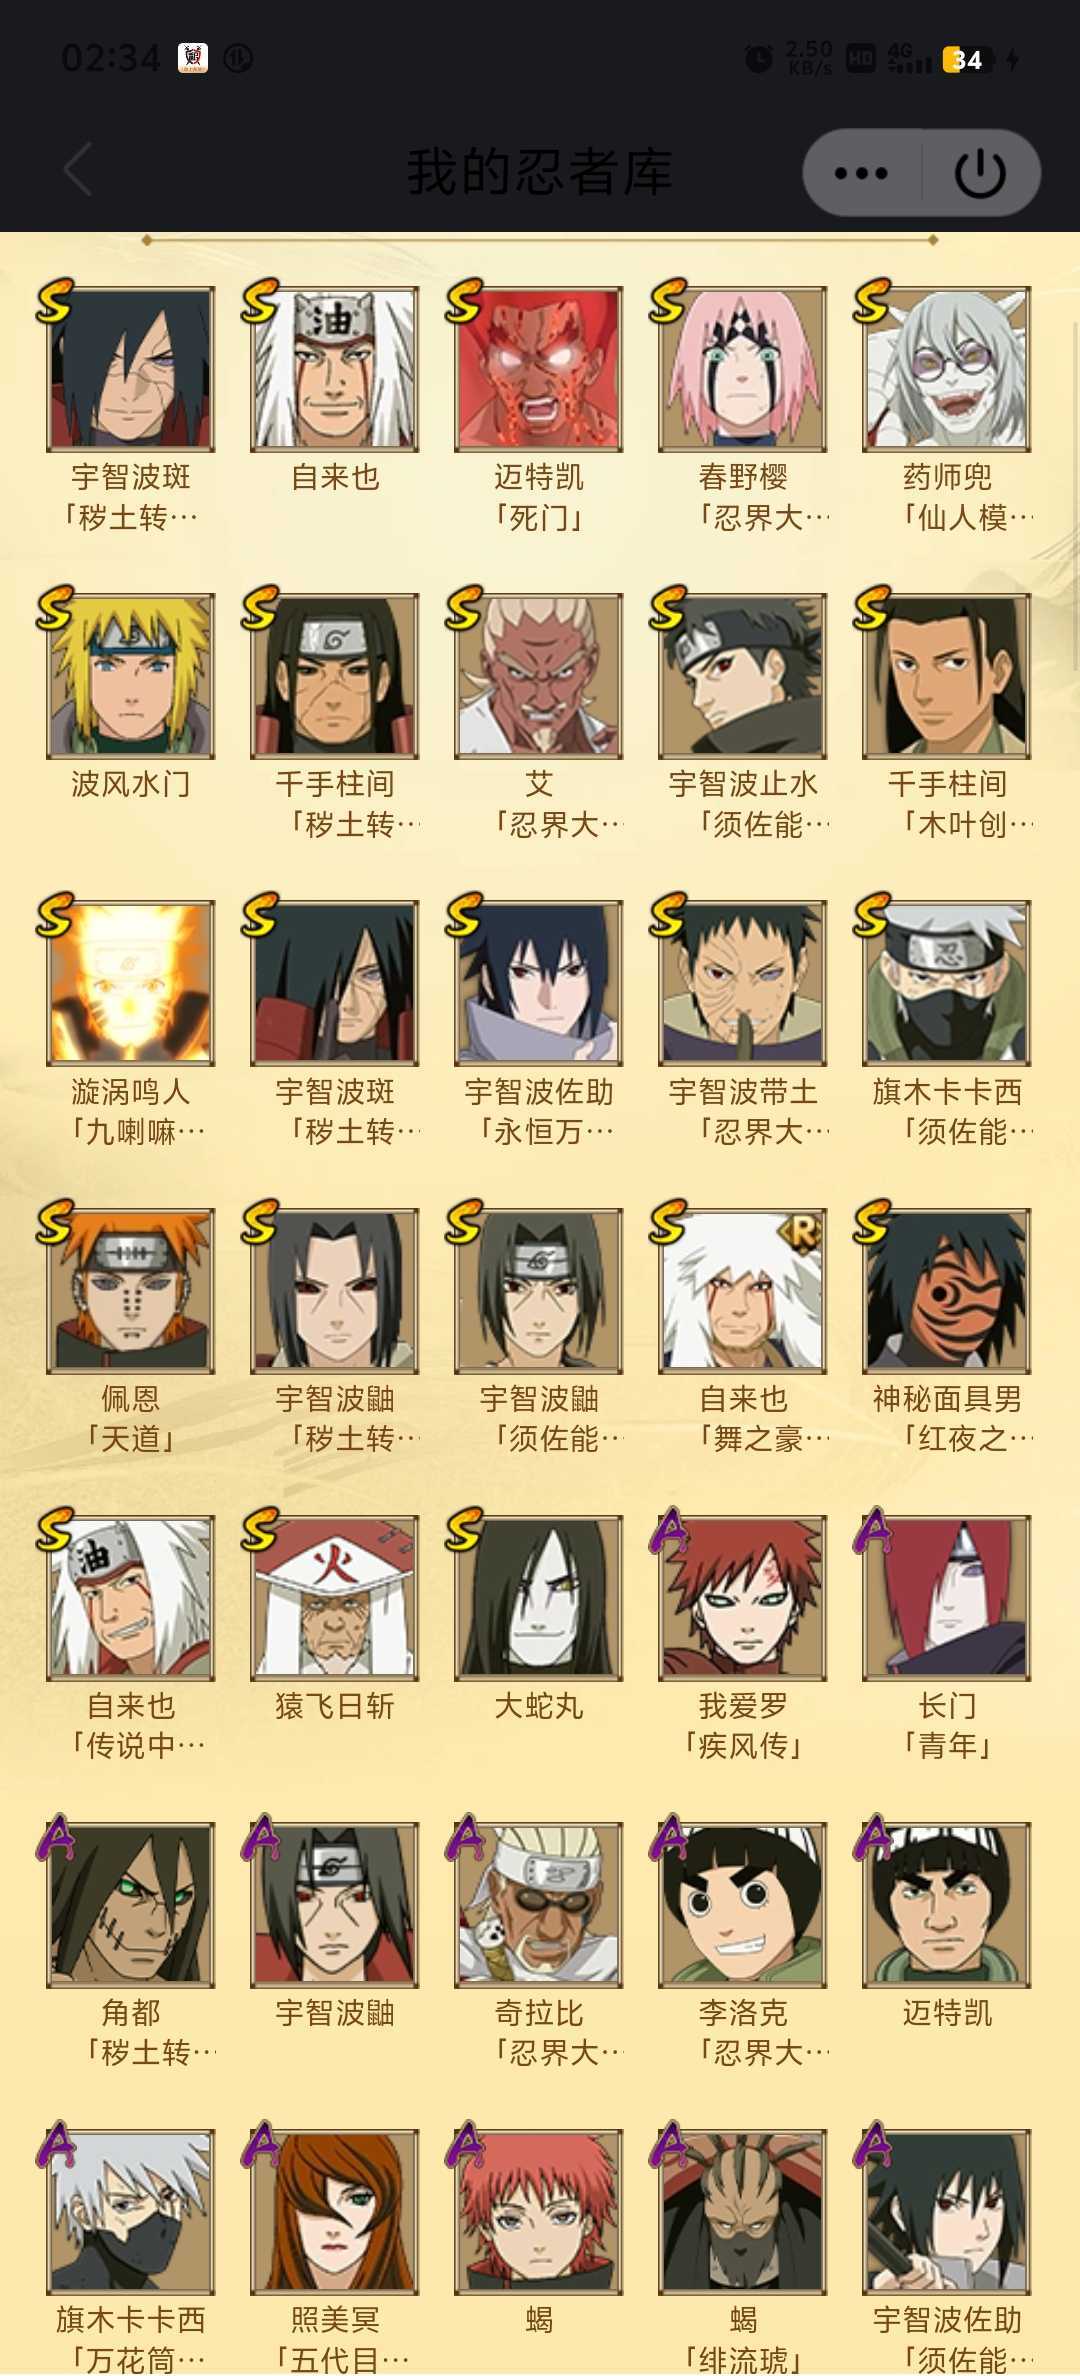Screen dimensions: 1080x2376
Task: Open 大蛇丸 ninja portrait
Action: tap(539, 1597)
